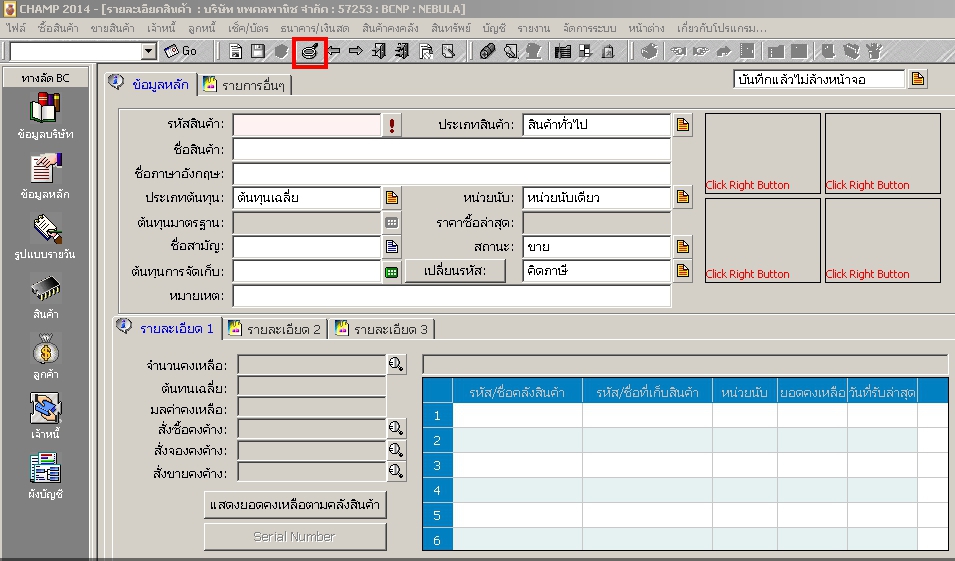This screenshot has width=955, height=561.
Task: Open ลูกค้า money bag shortcut
Action: coord(45,357)
